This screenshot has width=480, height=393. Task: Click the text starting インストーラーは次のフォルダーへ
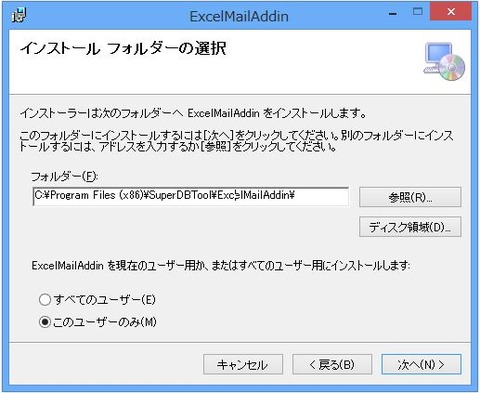click(x=193, y=113)
